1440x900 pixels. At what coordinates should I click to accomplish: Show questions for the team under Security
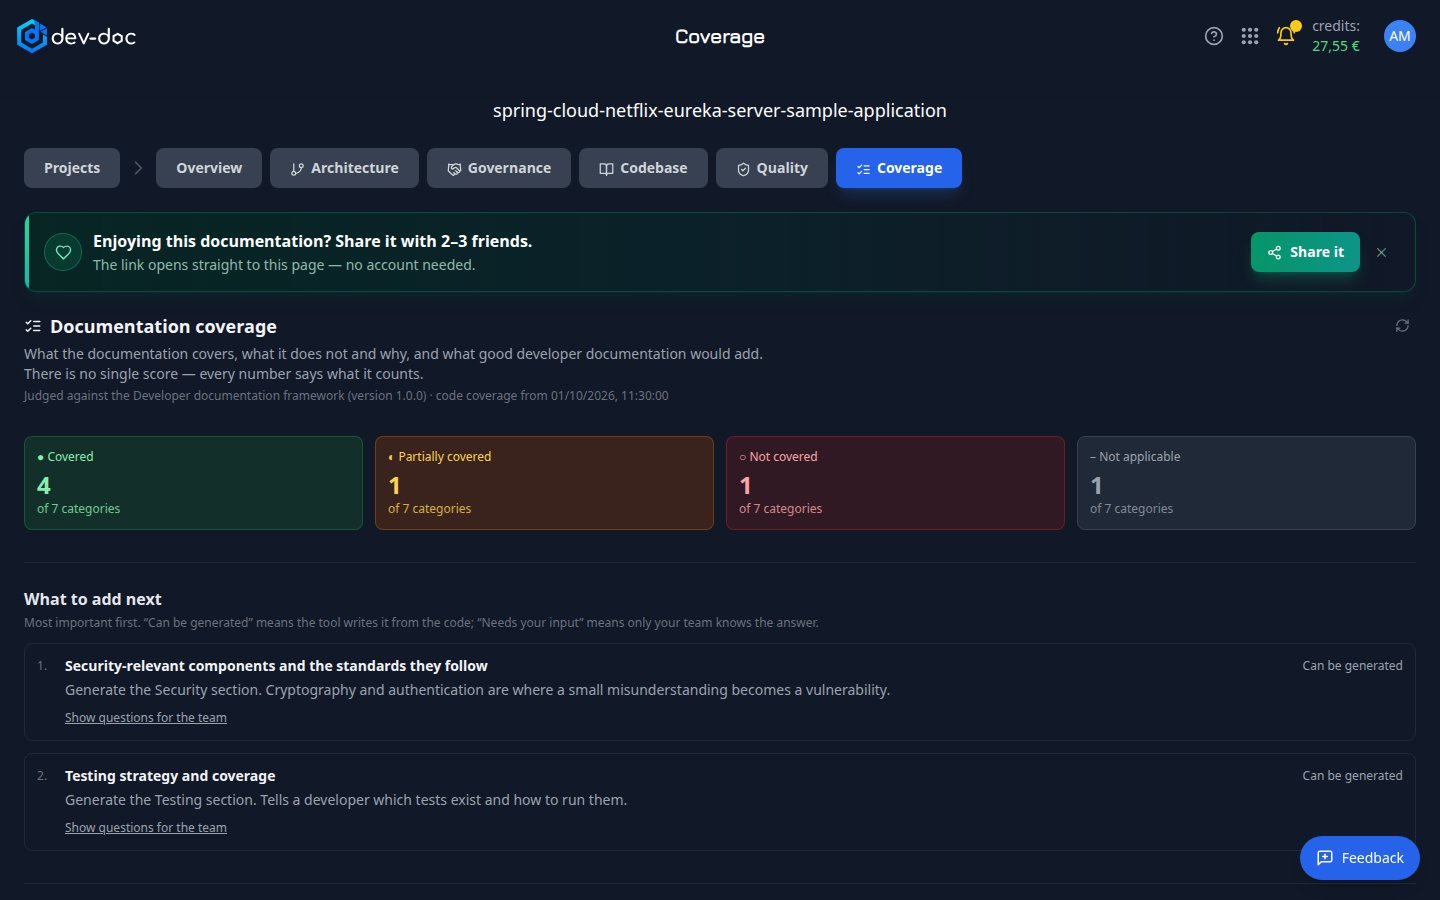(x=146, y=718)
